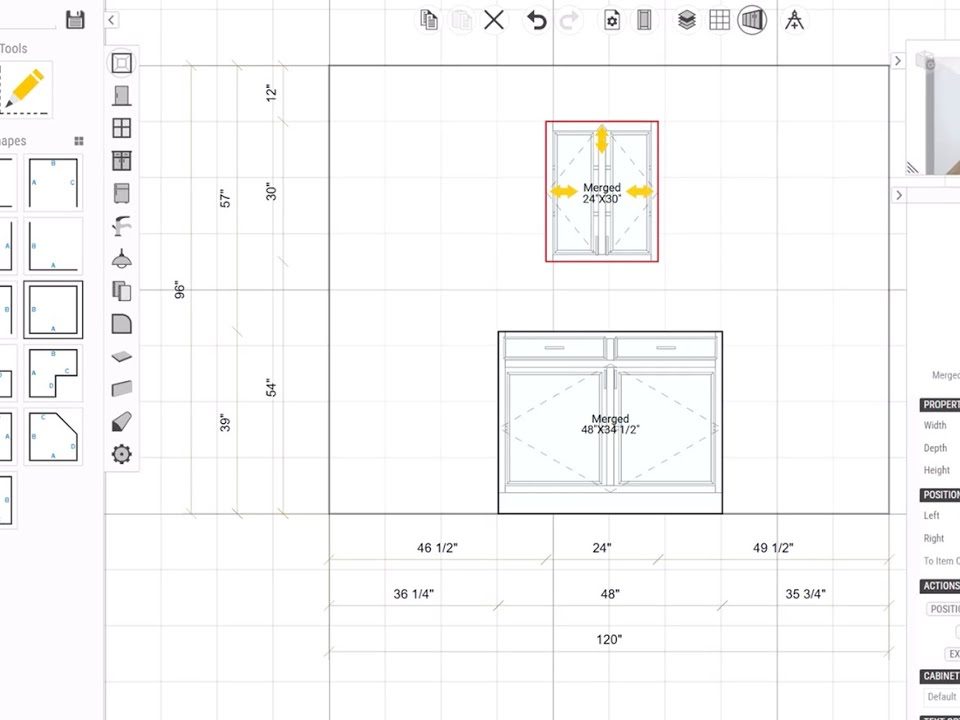Screen dimensions: 960x720
Task: Toggle the grid display icon
Action: click(x=719, y=20)
